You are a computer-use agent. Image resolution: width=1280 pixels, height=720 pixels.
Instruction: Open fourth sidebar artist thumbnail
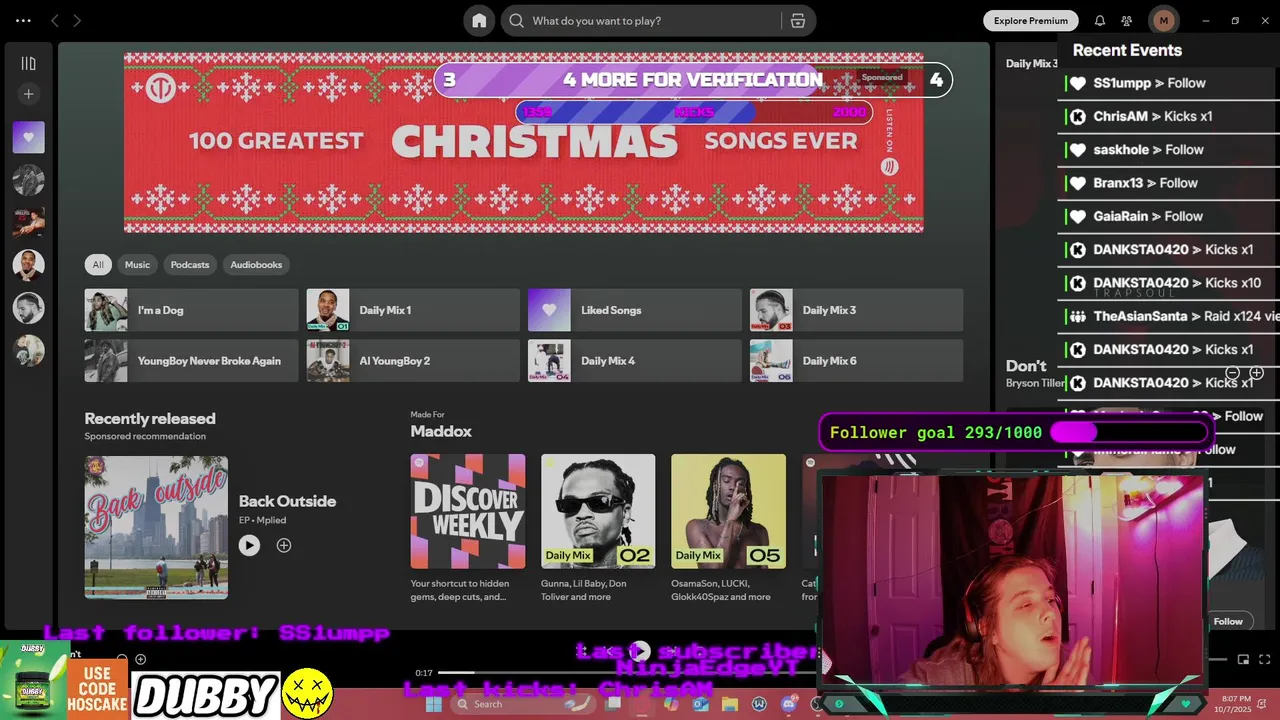click(28, 265)
